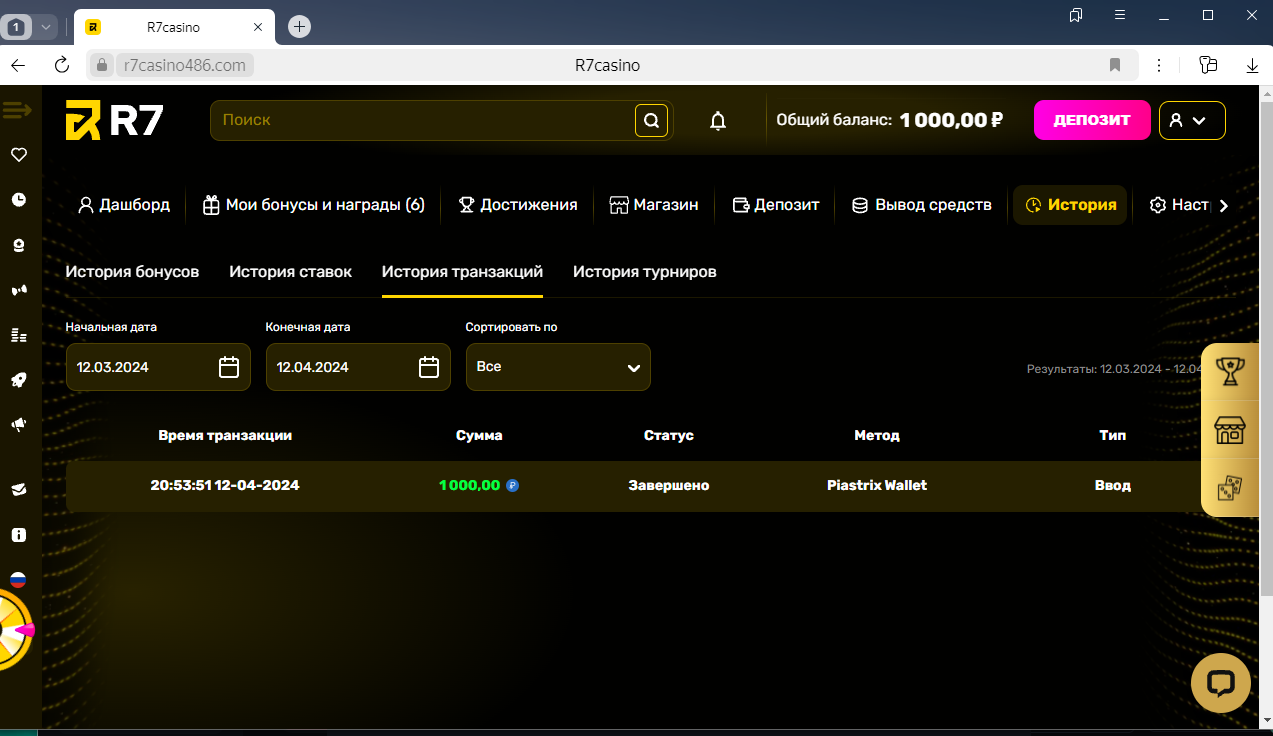Open the trophy widget on right panel
The image size is (1273, 736).
coord(1228,372)
